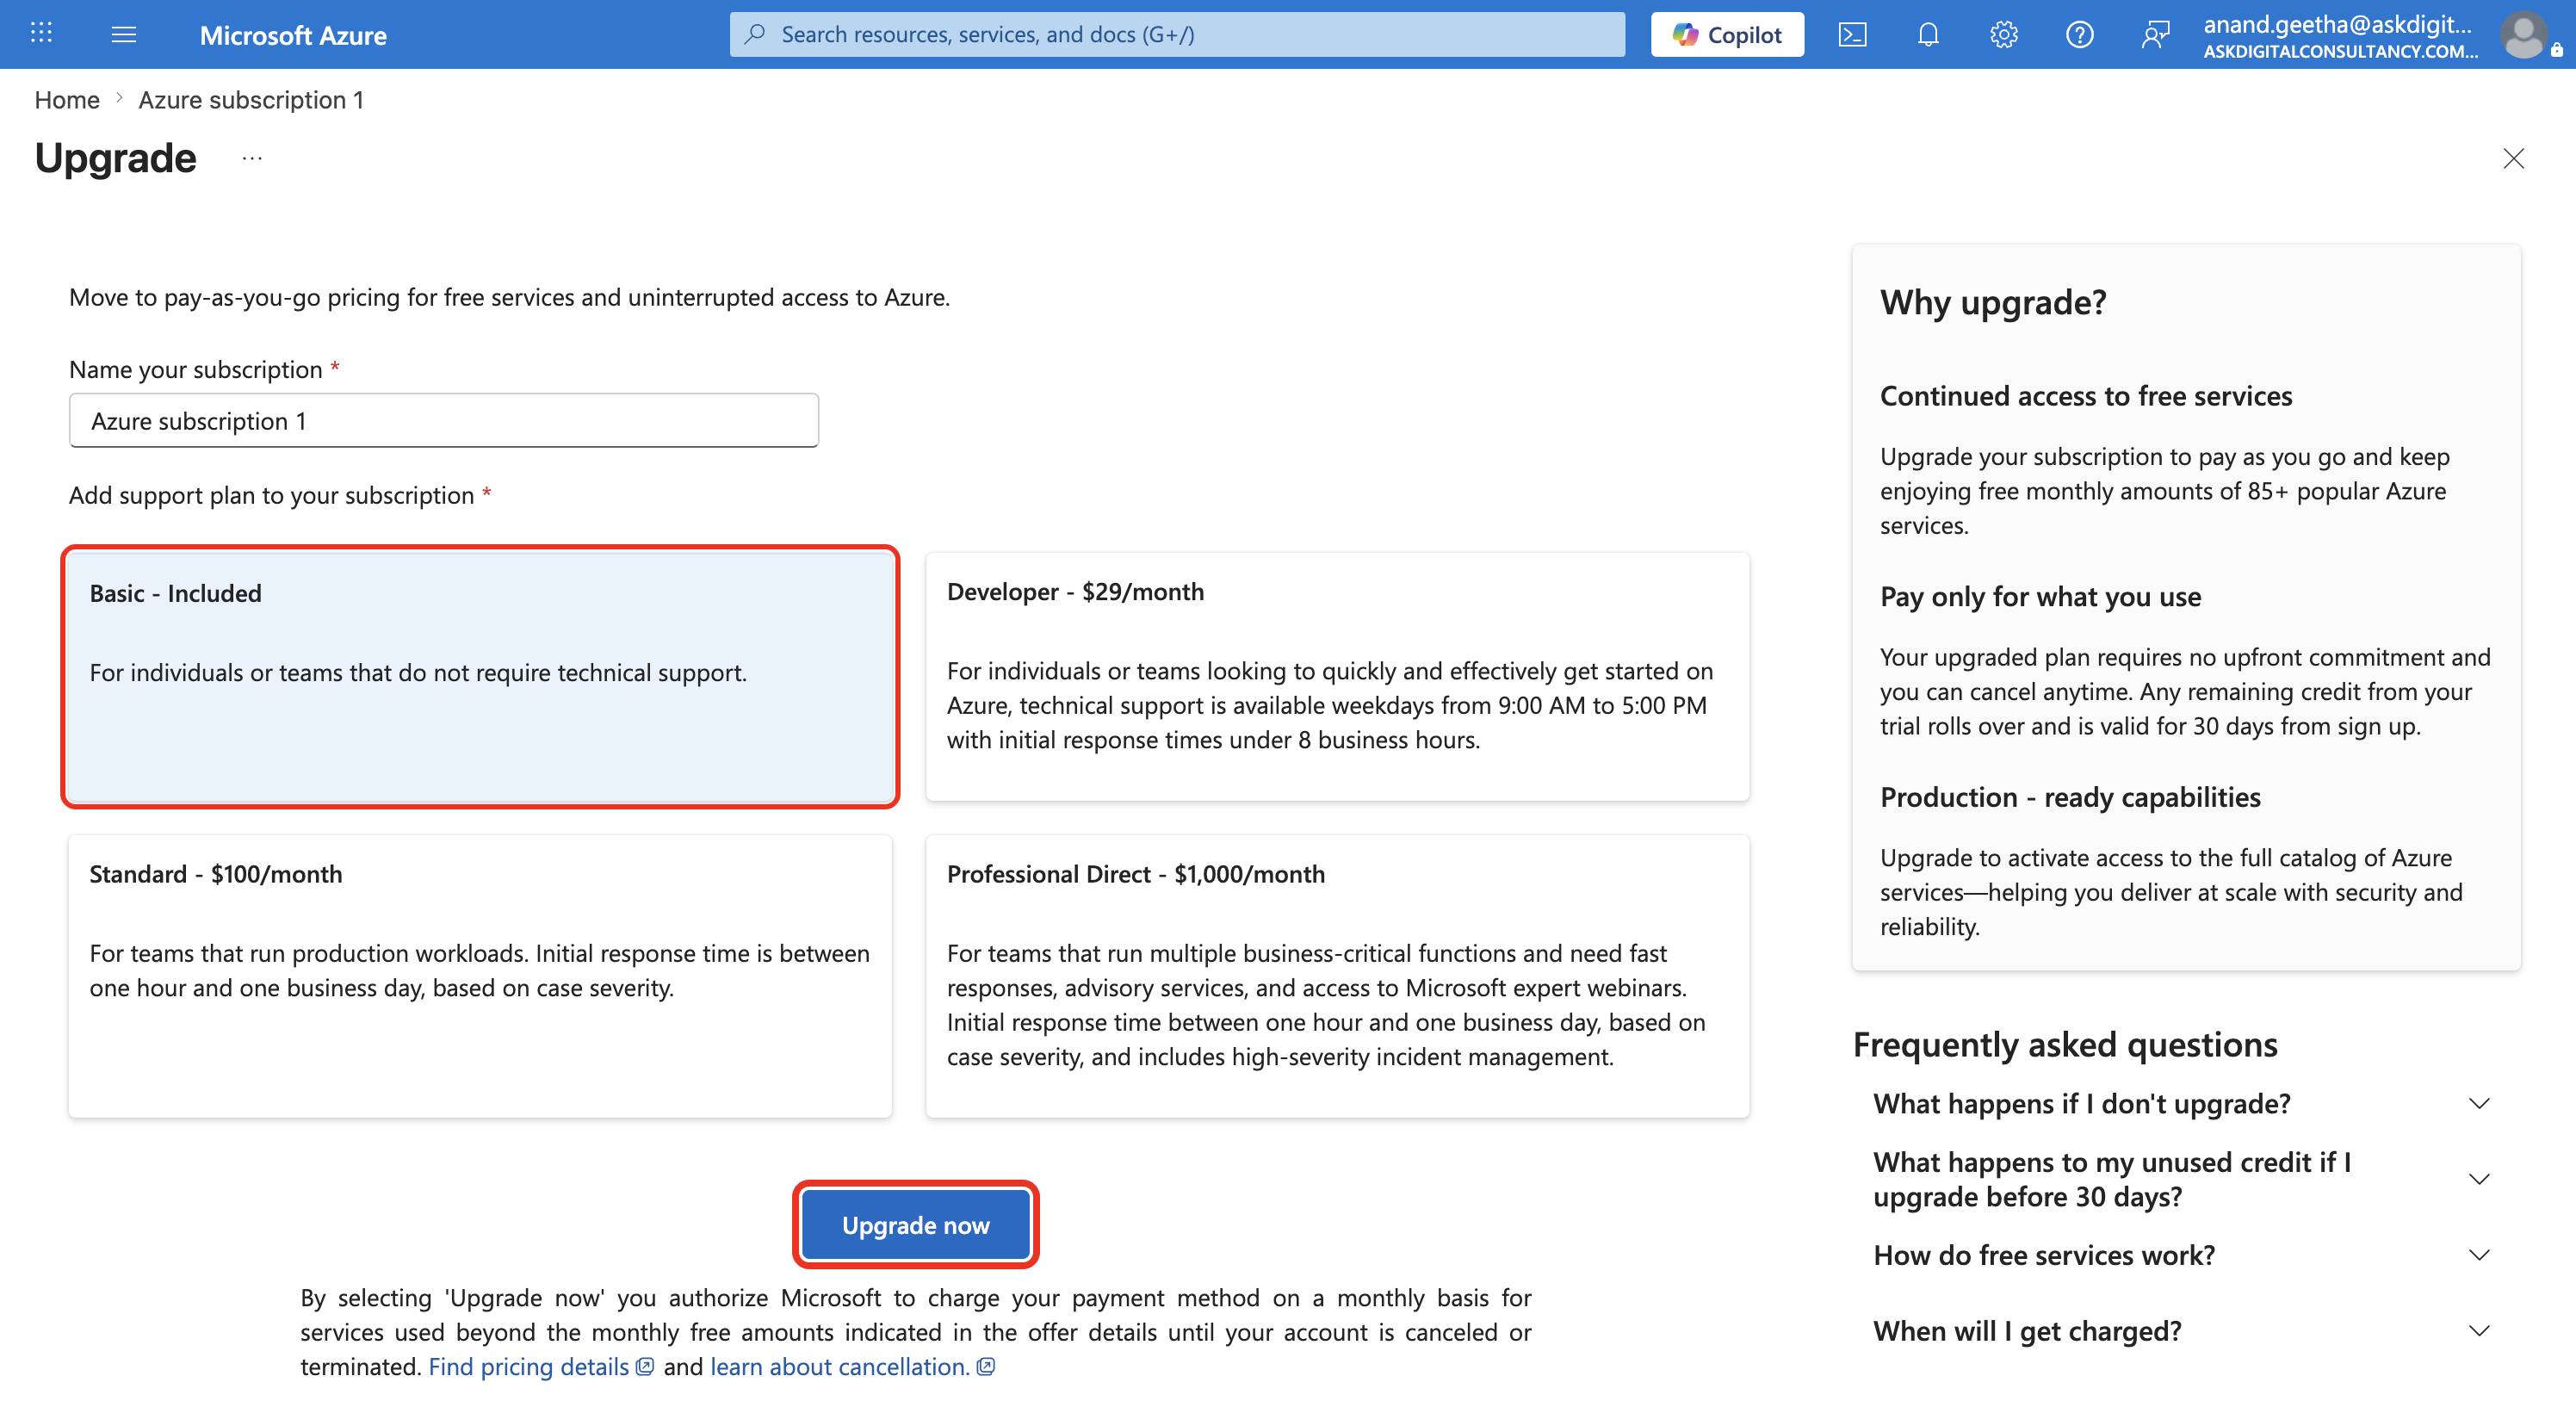Open the portal settings gear
Image resolution: width=2576 pixels, height=1407 pixels.
click(x=2004, y=35)
